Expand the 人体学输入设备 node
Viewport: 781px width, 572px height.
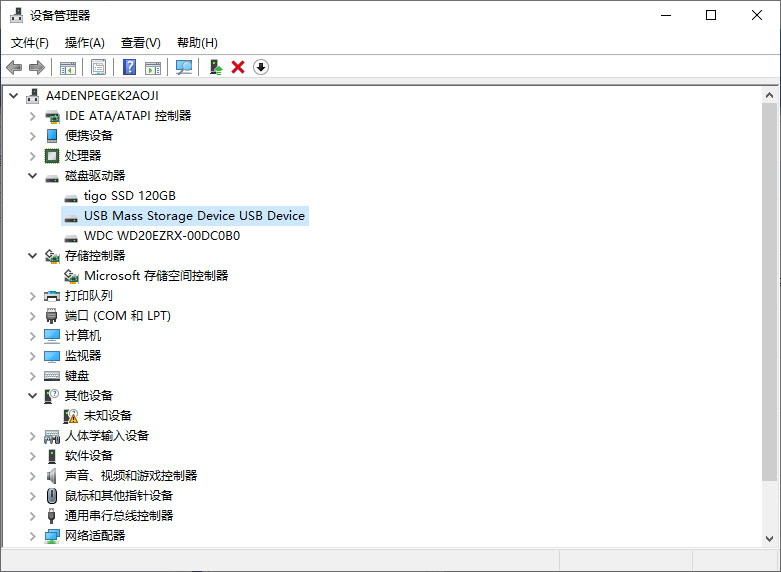click(x=32, y=436)
